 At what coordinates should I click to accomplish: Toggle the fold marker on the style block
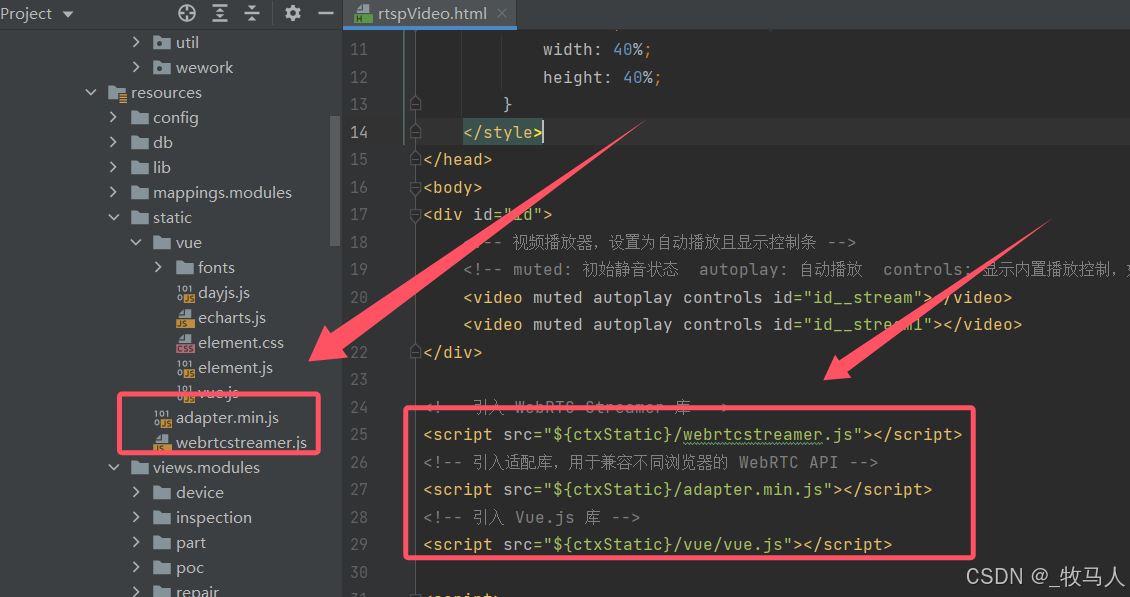tap(414, 131)
